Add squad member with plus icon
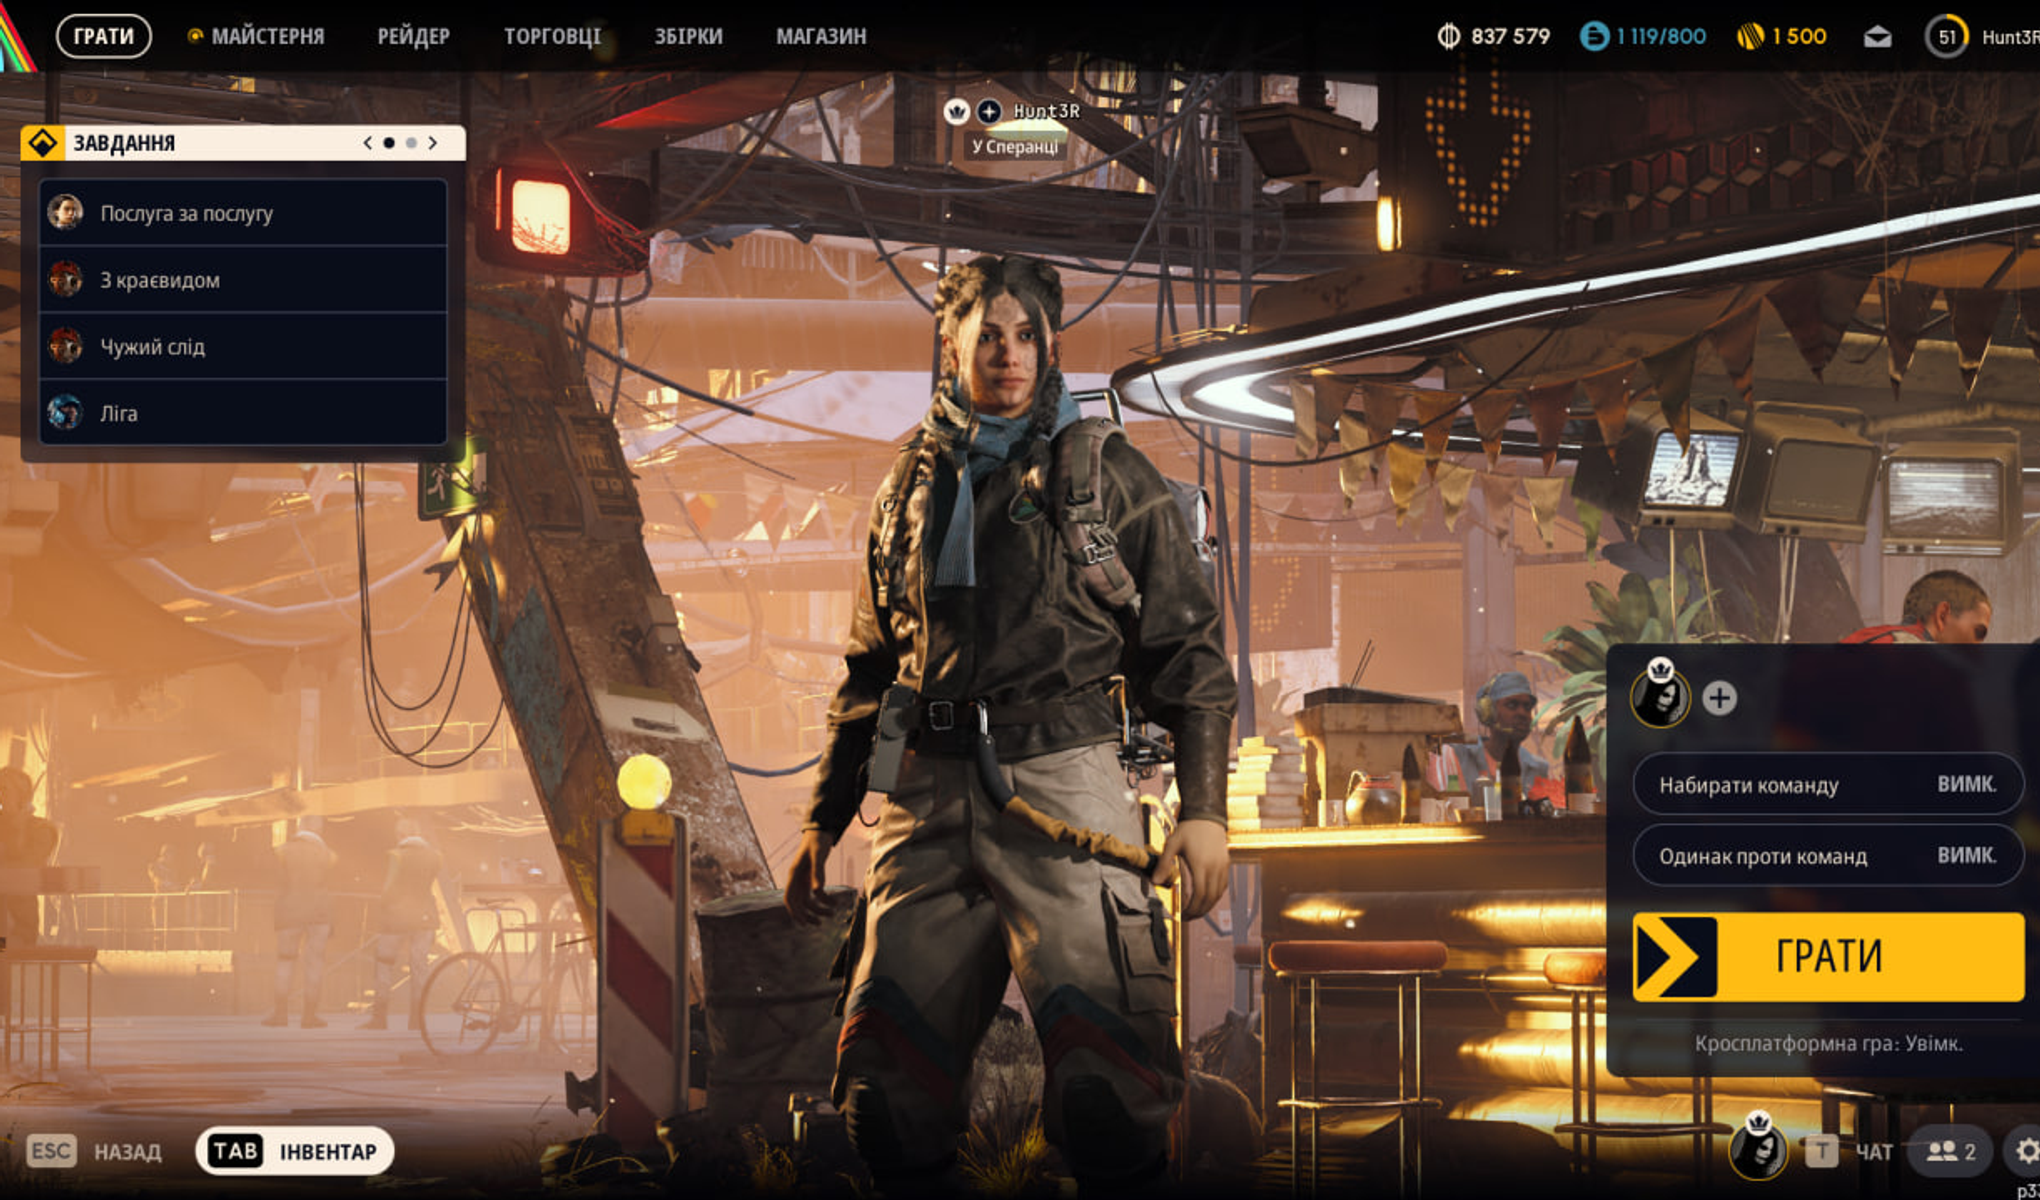Viewport: 2040px width, 1200px height. point(1719,698)
